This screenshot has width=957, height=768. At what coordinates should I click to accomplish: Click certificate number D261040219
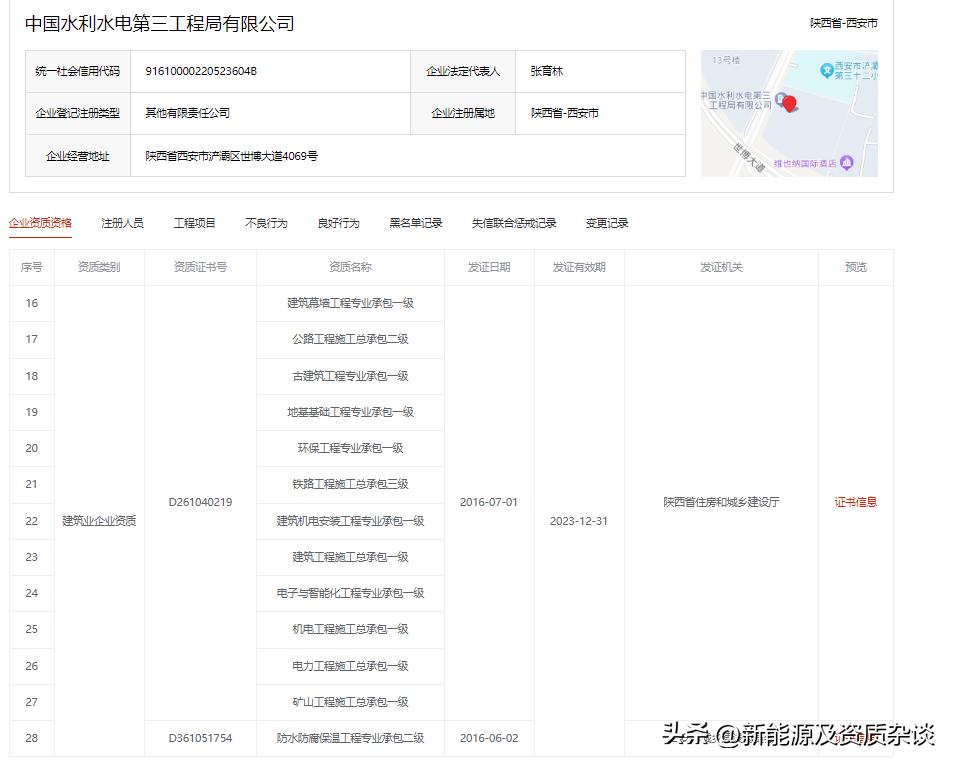click(x=198, y=503)
